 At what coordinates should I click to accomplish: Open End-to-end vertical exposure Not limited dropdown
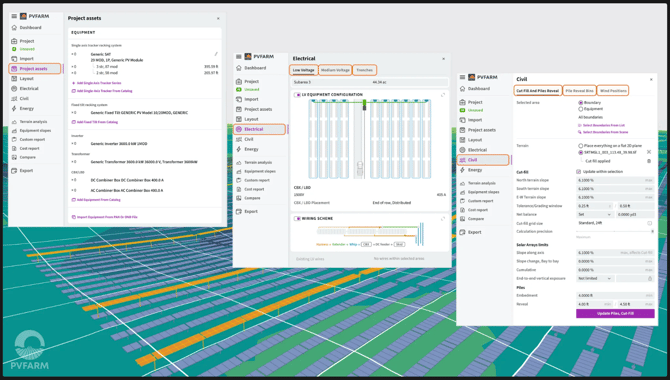click(x=594, y=279)
